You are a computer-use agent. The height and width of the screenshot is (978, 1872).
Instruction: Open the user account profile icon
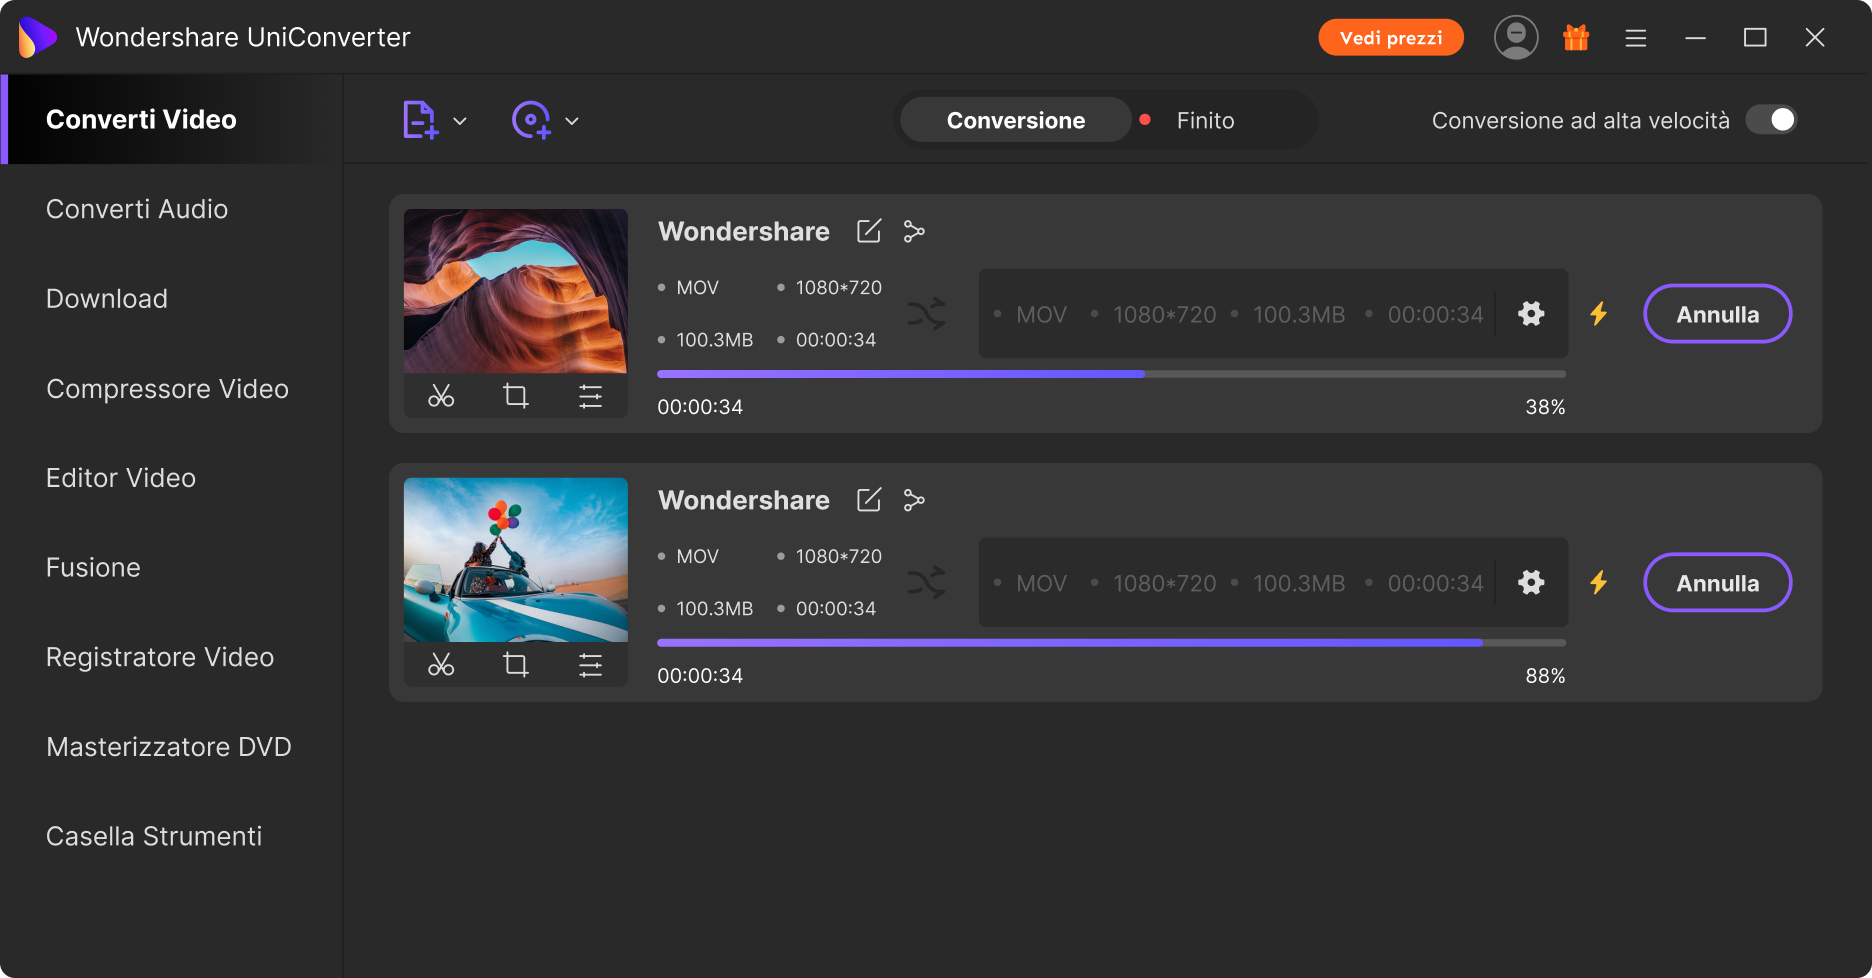1516,38
